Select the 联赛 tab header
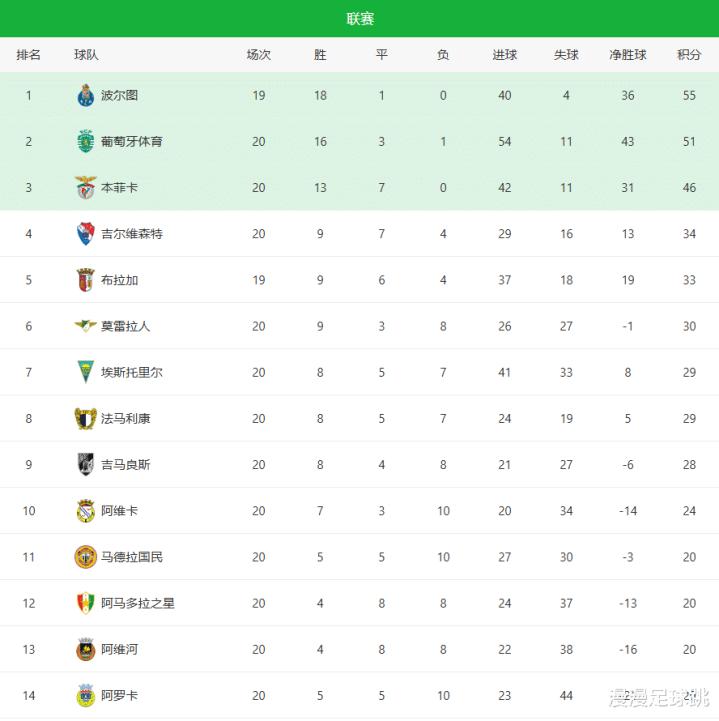 coord(360,19)
